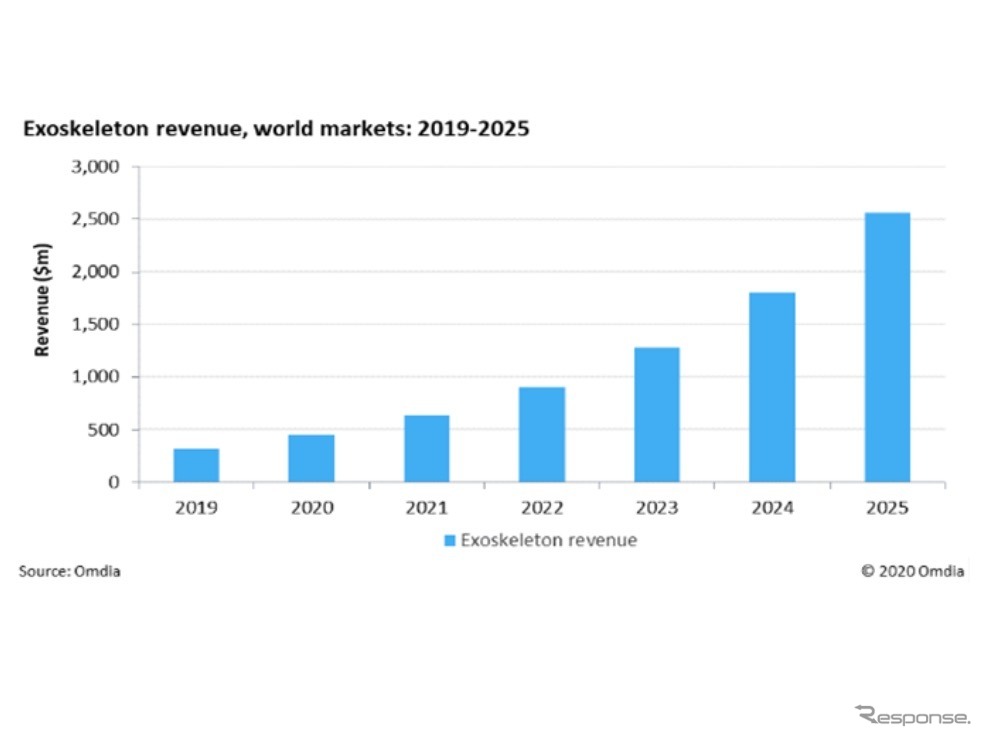Click the 2019 x-axis year label
This screenshot has width=982, height=737.
[x=196, y=508]
